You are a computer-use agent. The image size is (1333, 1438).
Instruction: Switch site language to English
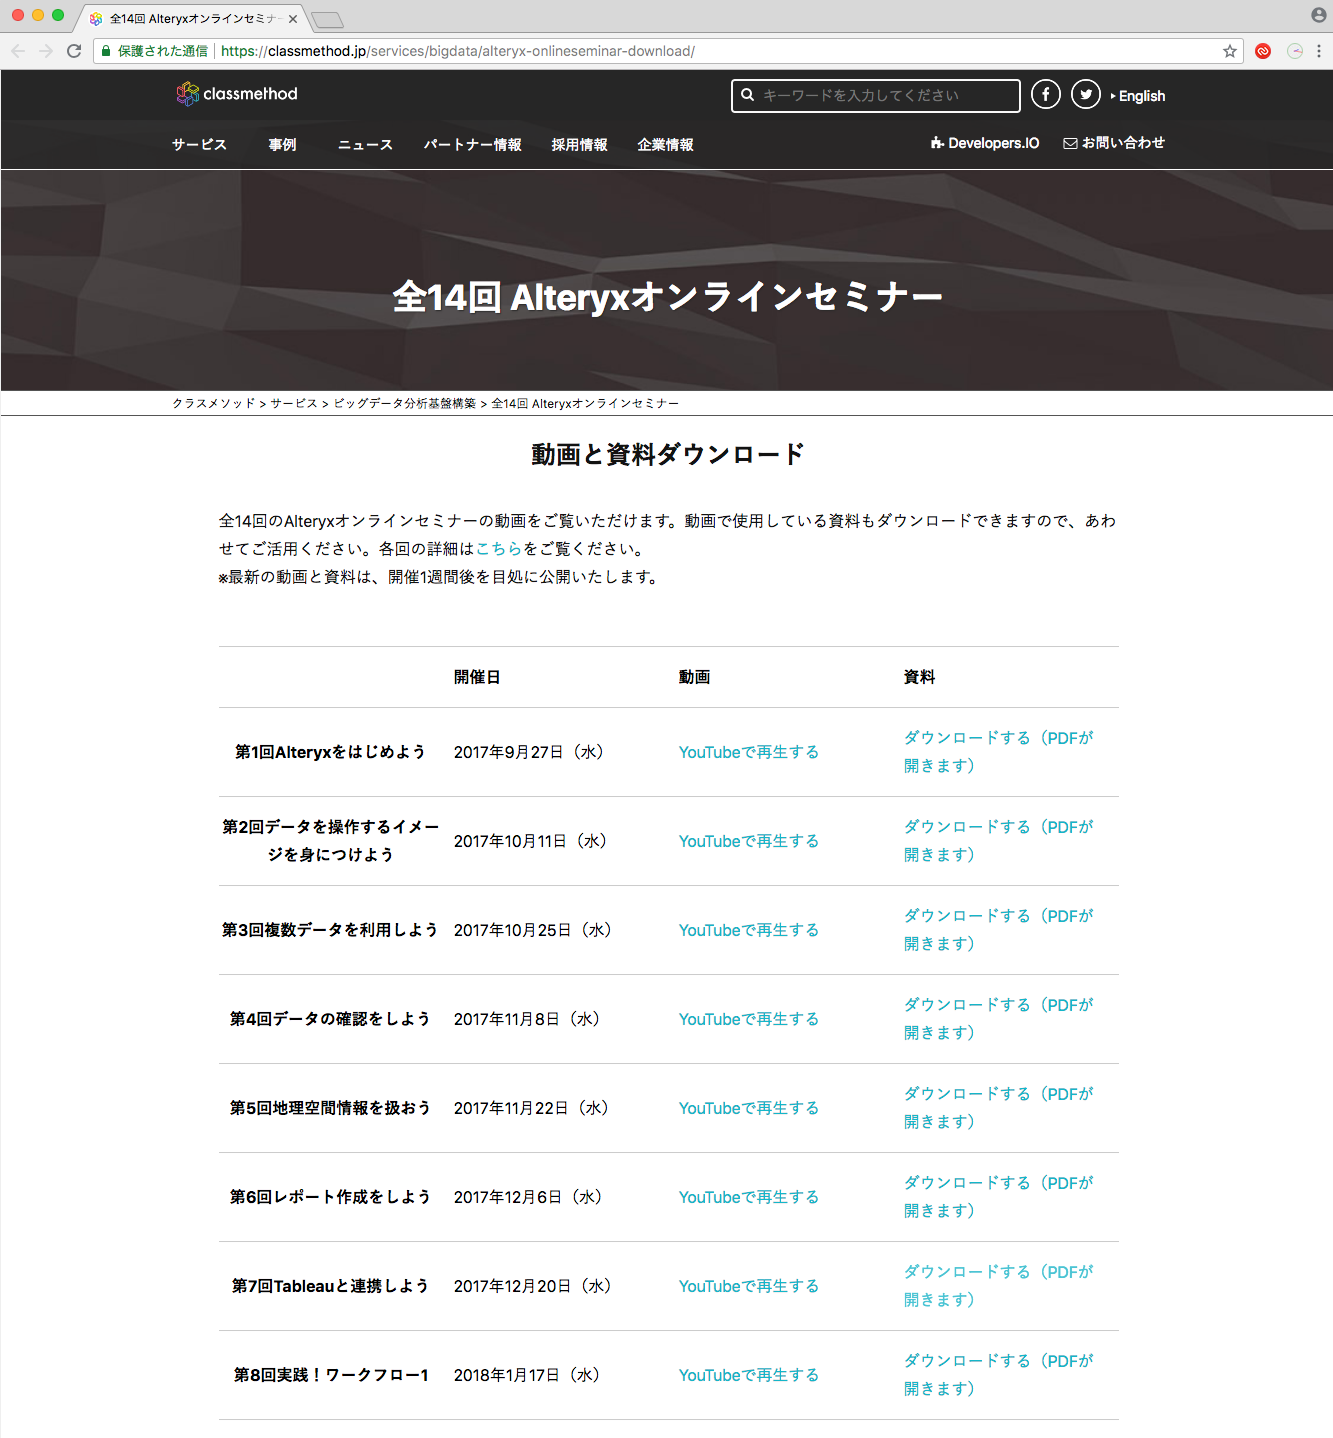pyautogui.click(x=1138, y=96)
